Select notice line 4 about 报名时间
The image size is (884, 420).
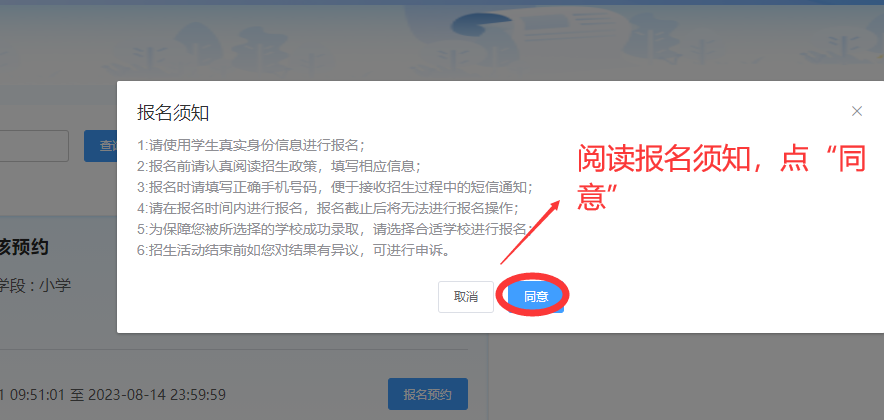click(x=328, y=208)
